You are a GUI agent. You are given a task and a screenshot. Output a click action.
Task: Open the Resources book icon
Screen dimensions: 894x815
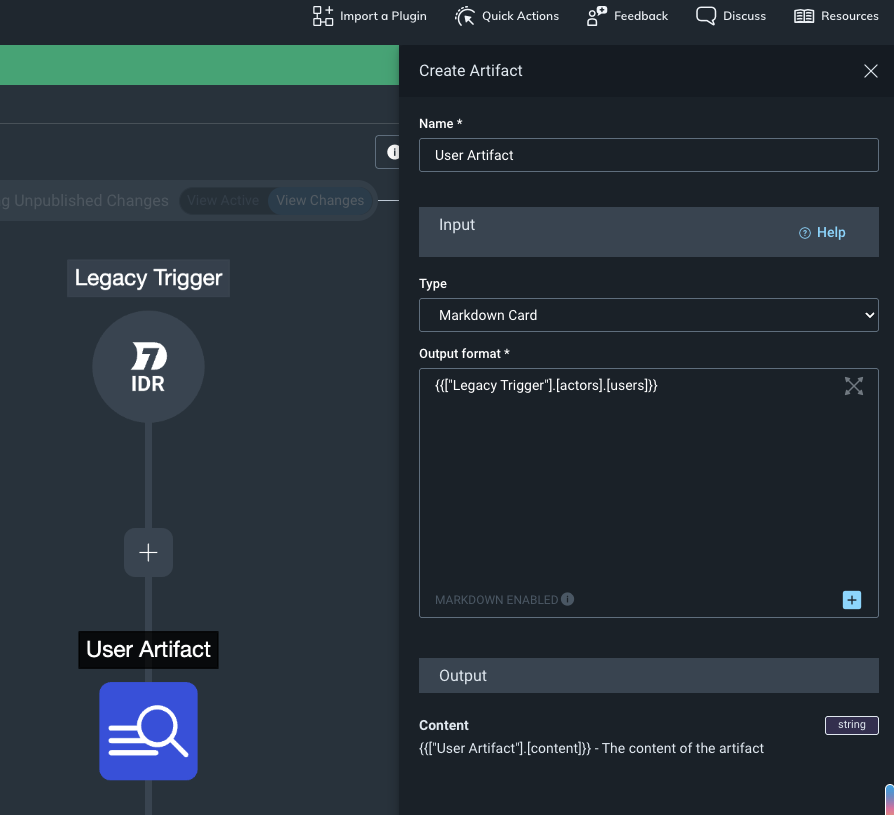tap(804, 16)
